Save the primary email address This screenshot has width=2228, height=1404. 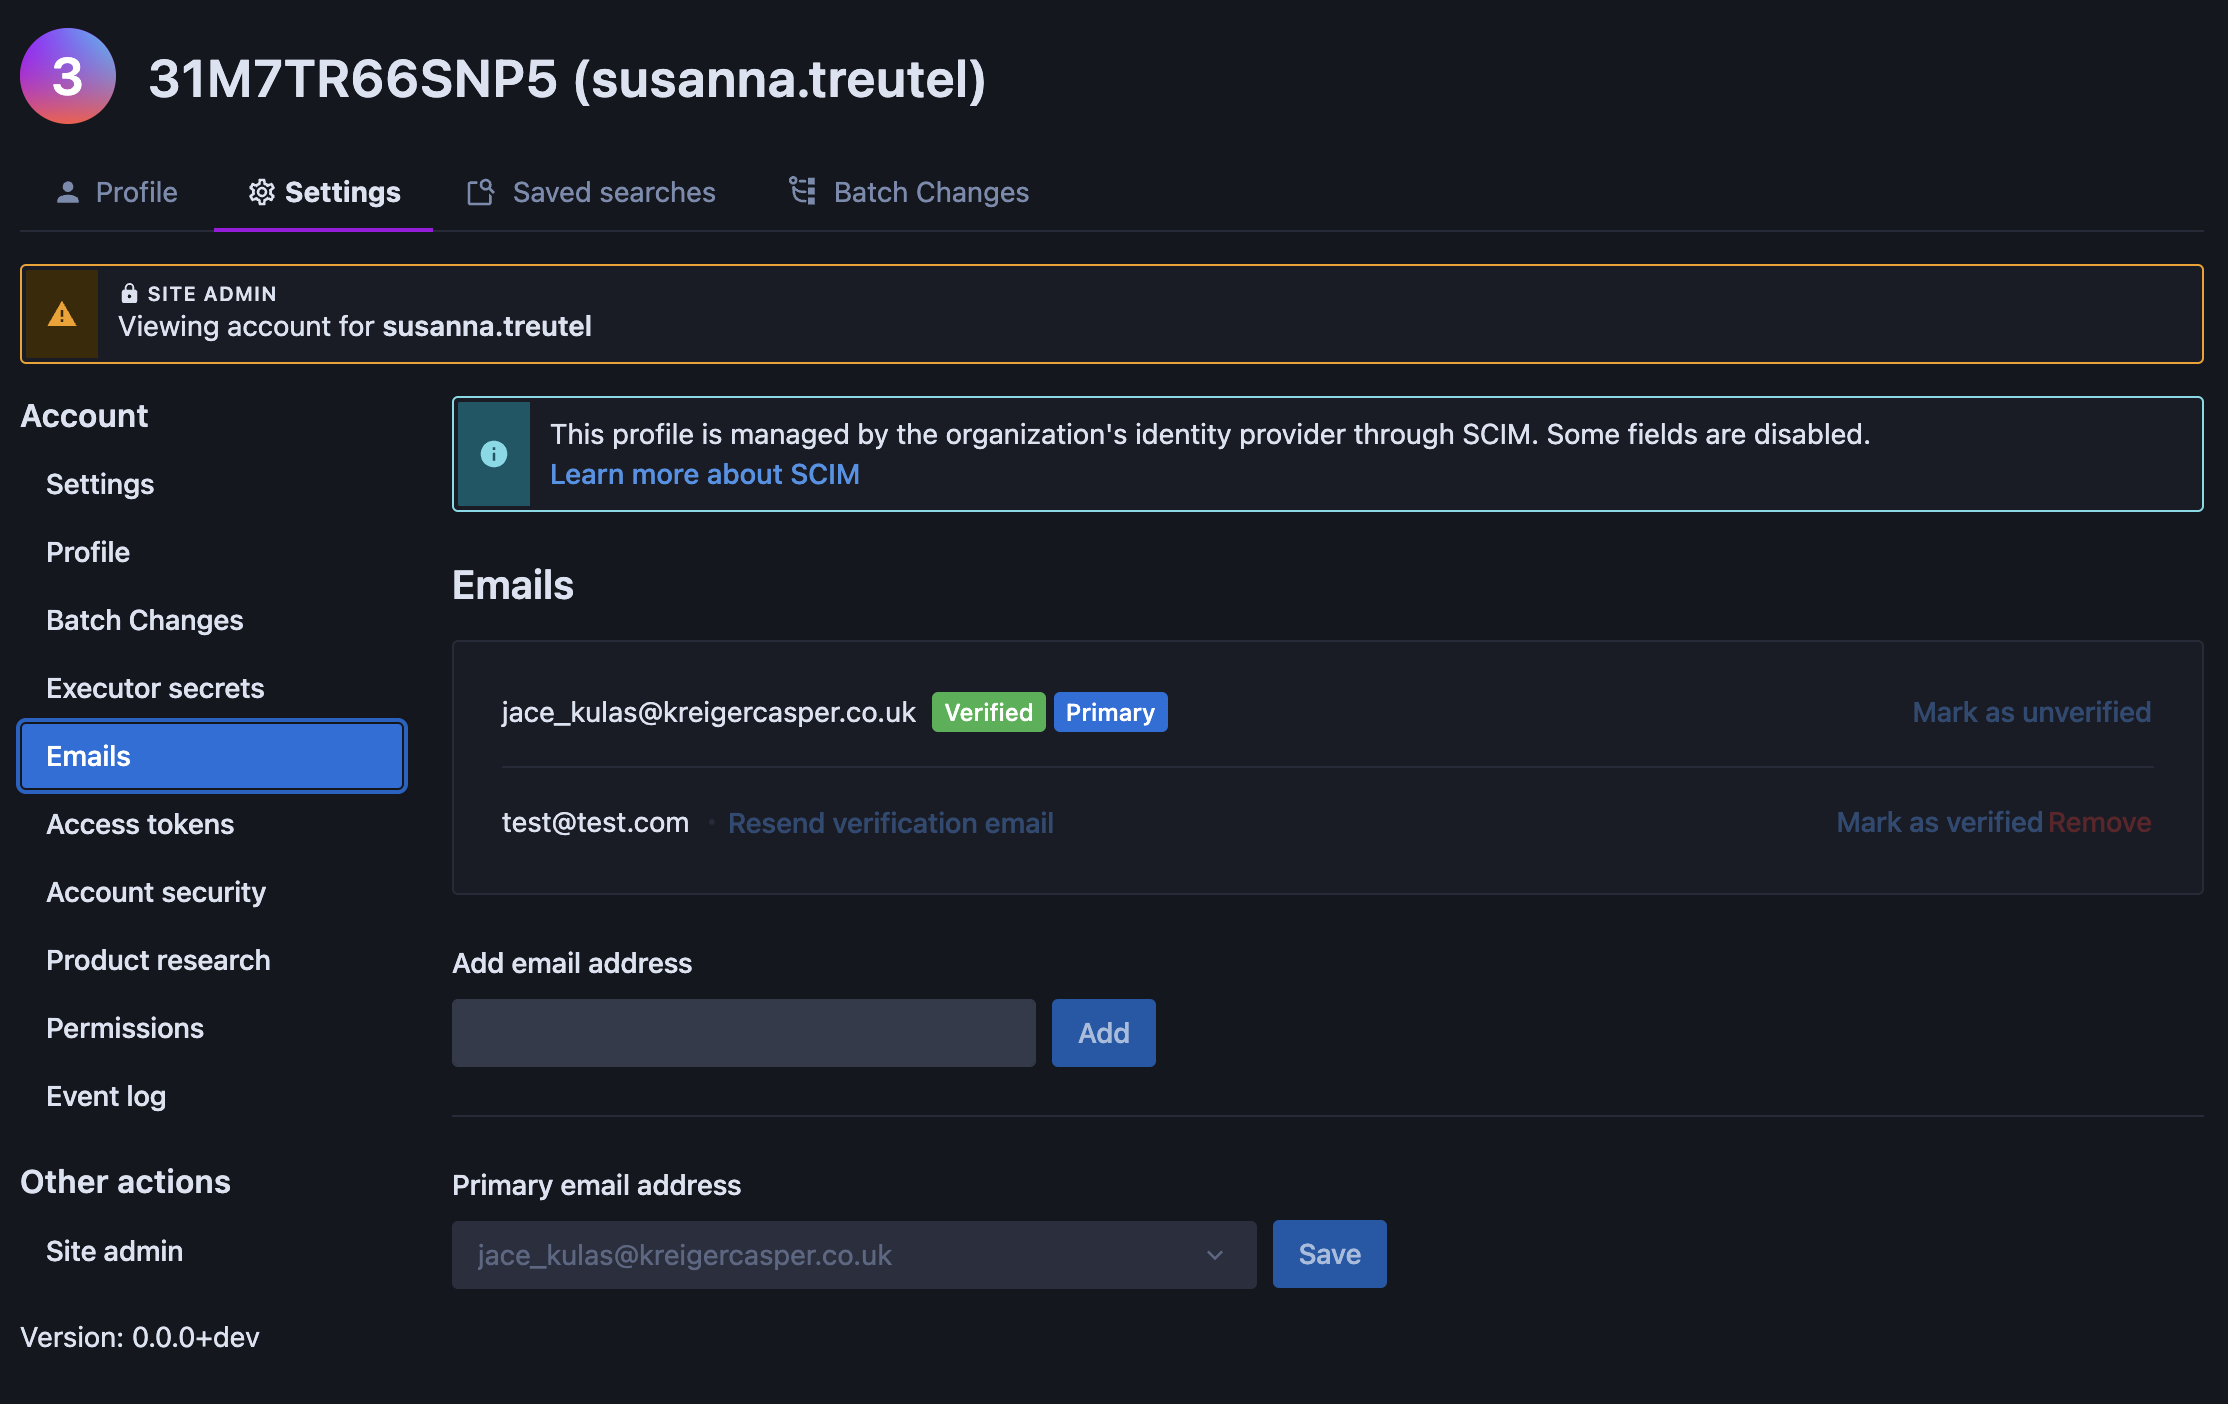(1329, 1254)
